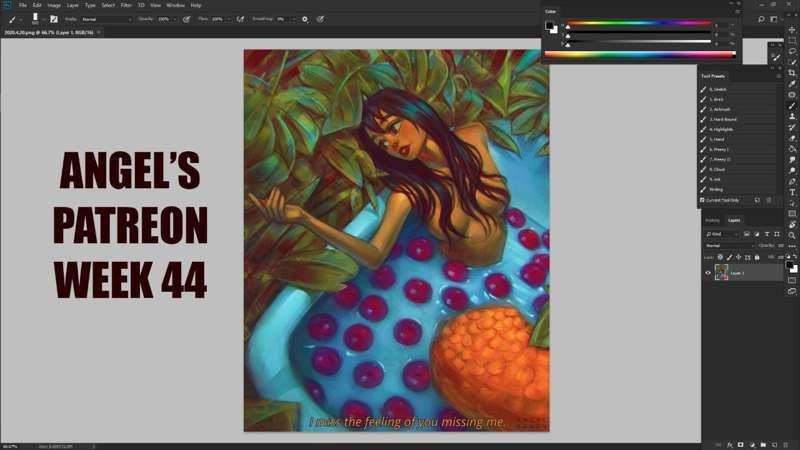Open the Tool Presets panel menu
Screen dimensions: 800x450
click(x=779, y=76)
